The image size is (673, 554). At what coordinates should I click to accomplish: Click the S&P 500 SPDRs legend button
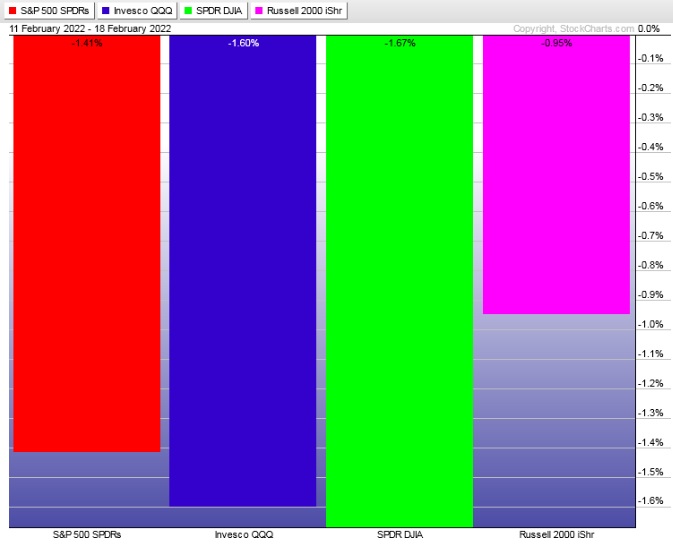pyautogui.click(x=49, y=11)
